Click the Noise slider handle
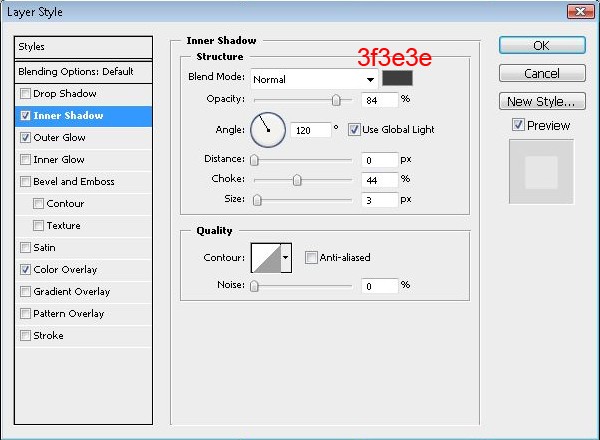 [x=254, y=286]
